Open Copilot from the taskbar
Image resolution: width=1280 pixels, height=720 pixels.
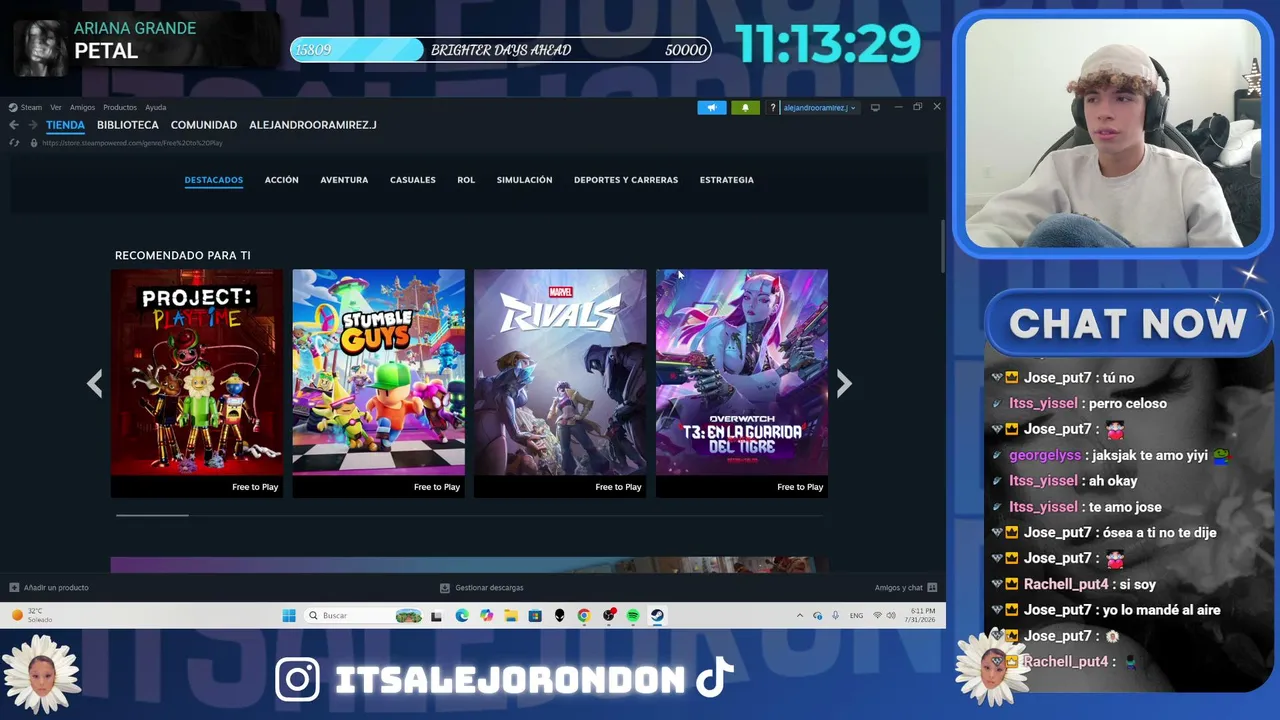[486, 616]
